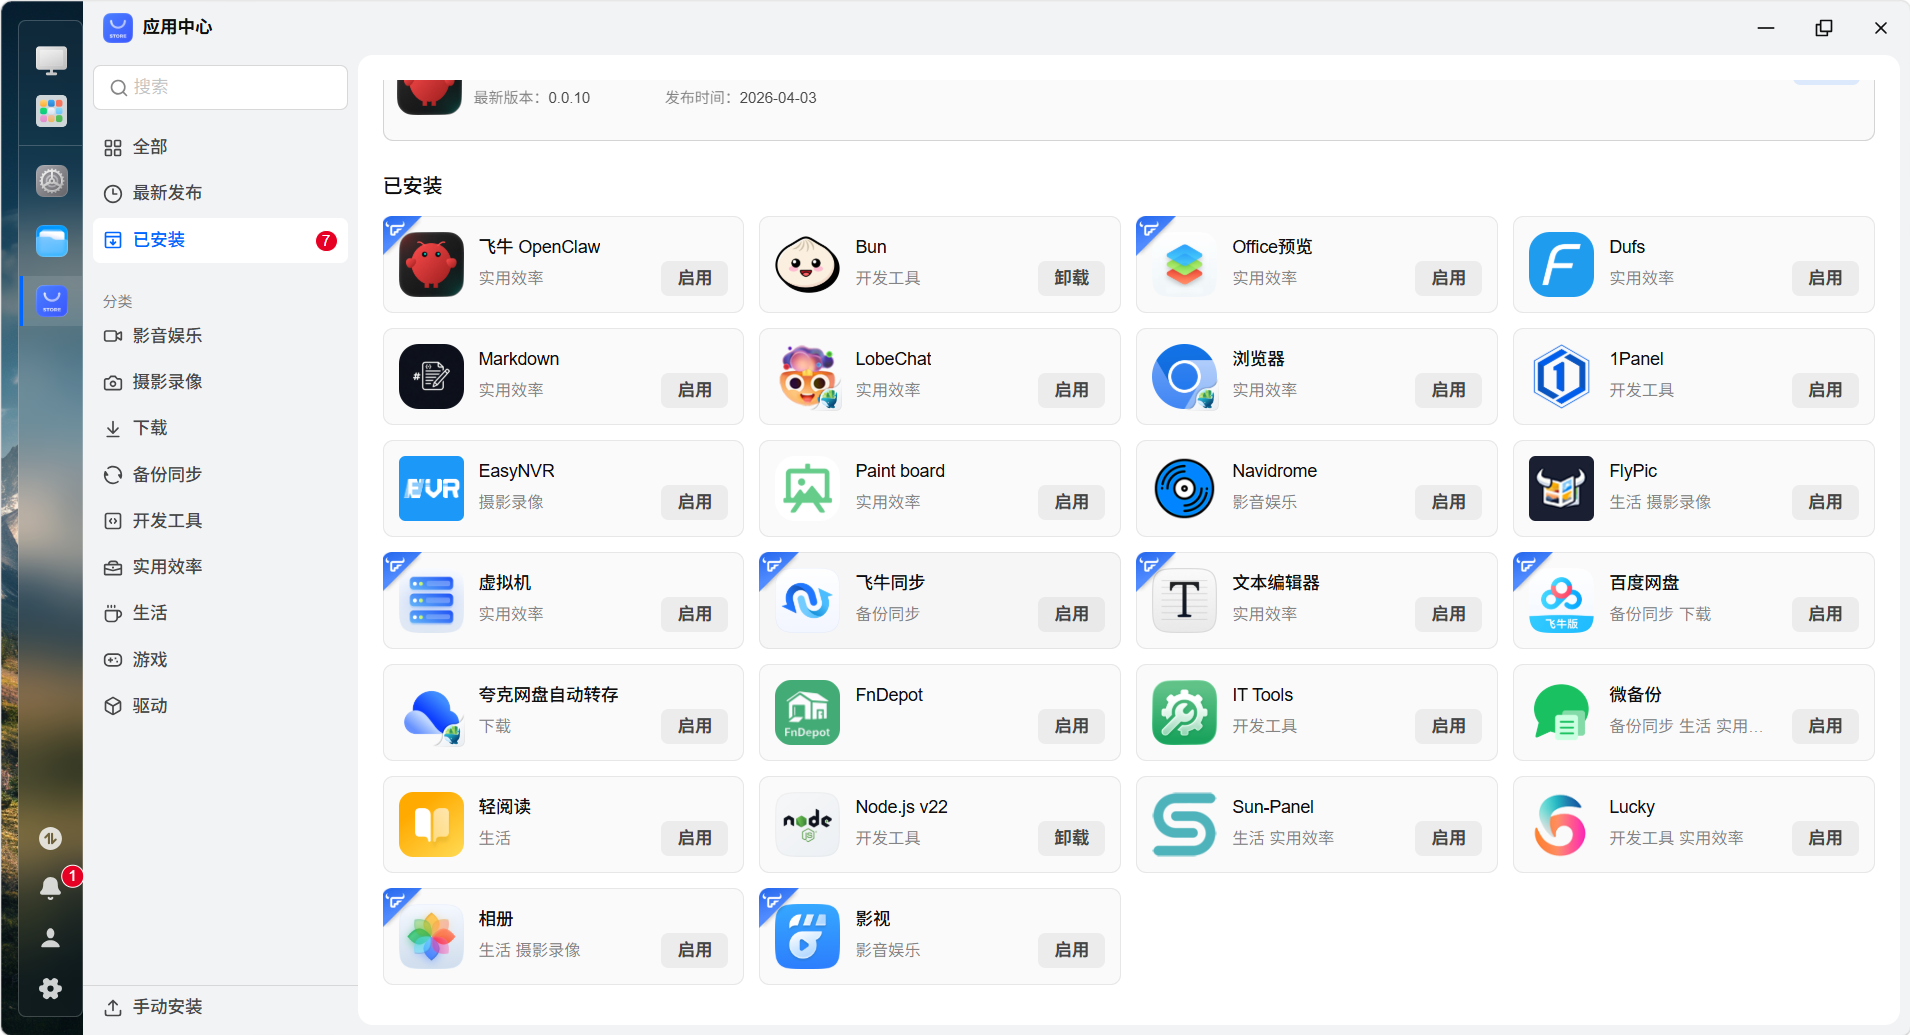
Task: Open the FnDepot app icon
Action: point(807,712)
